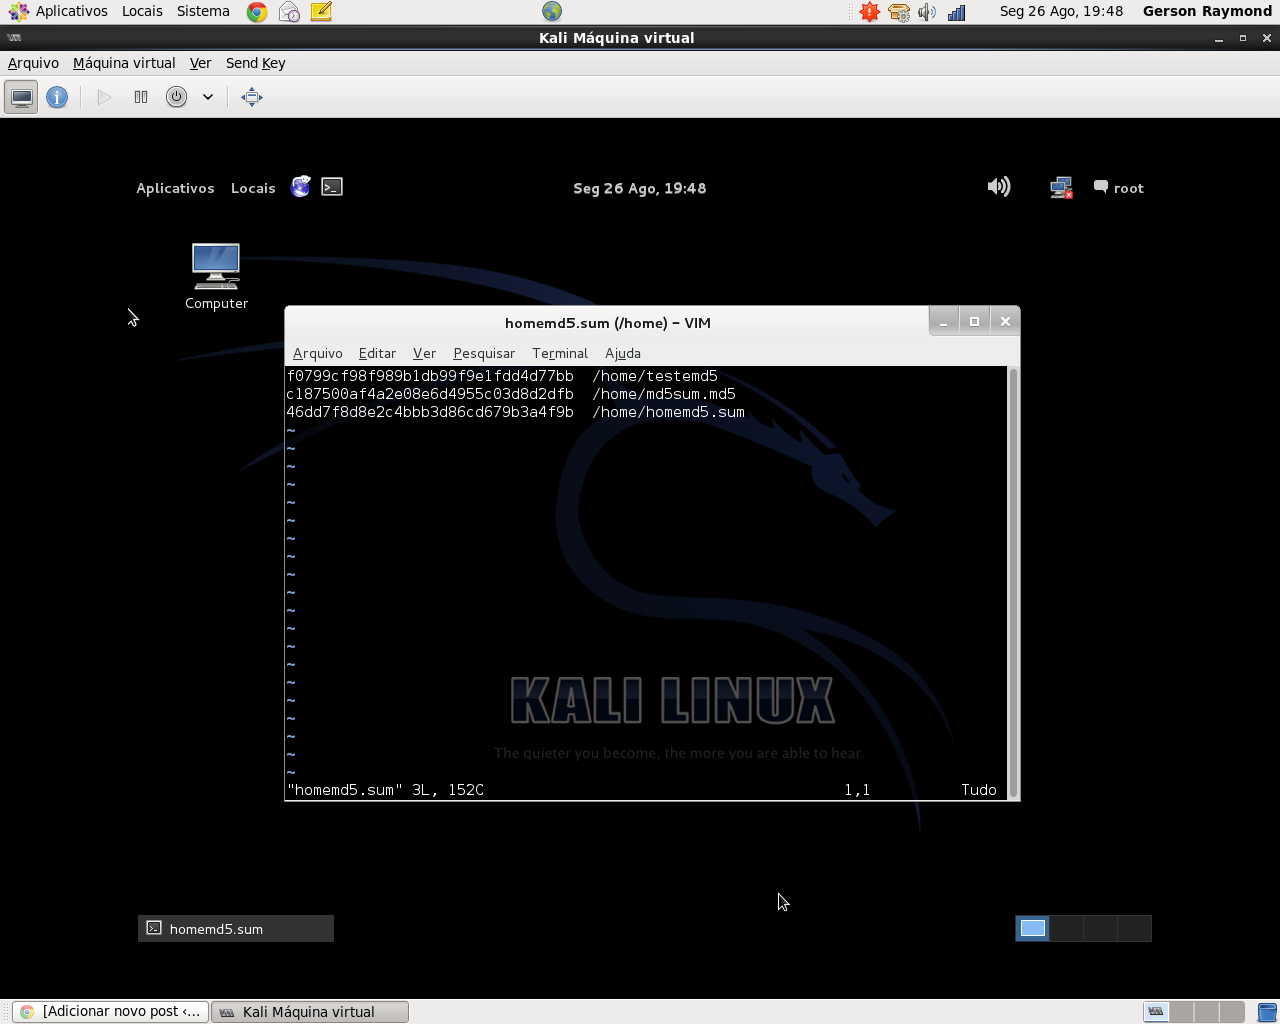Image resolution: width=1280 pixels, height=1024 pixels.
Task: Open the Ajuda menu in VIM window
Action: [623, 353]
